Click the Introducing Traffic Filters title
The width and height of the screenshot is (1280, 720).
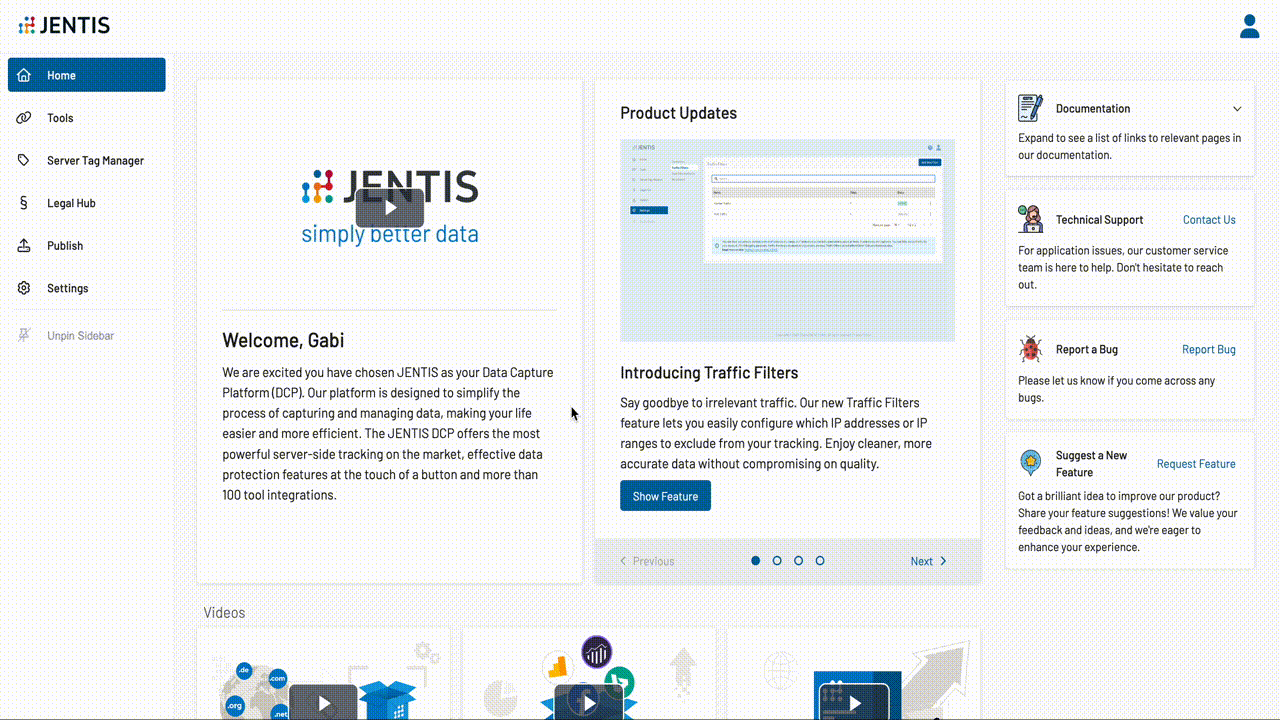[x=709, y=373]
